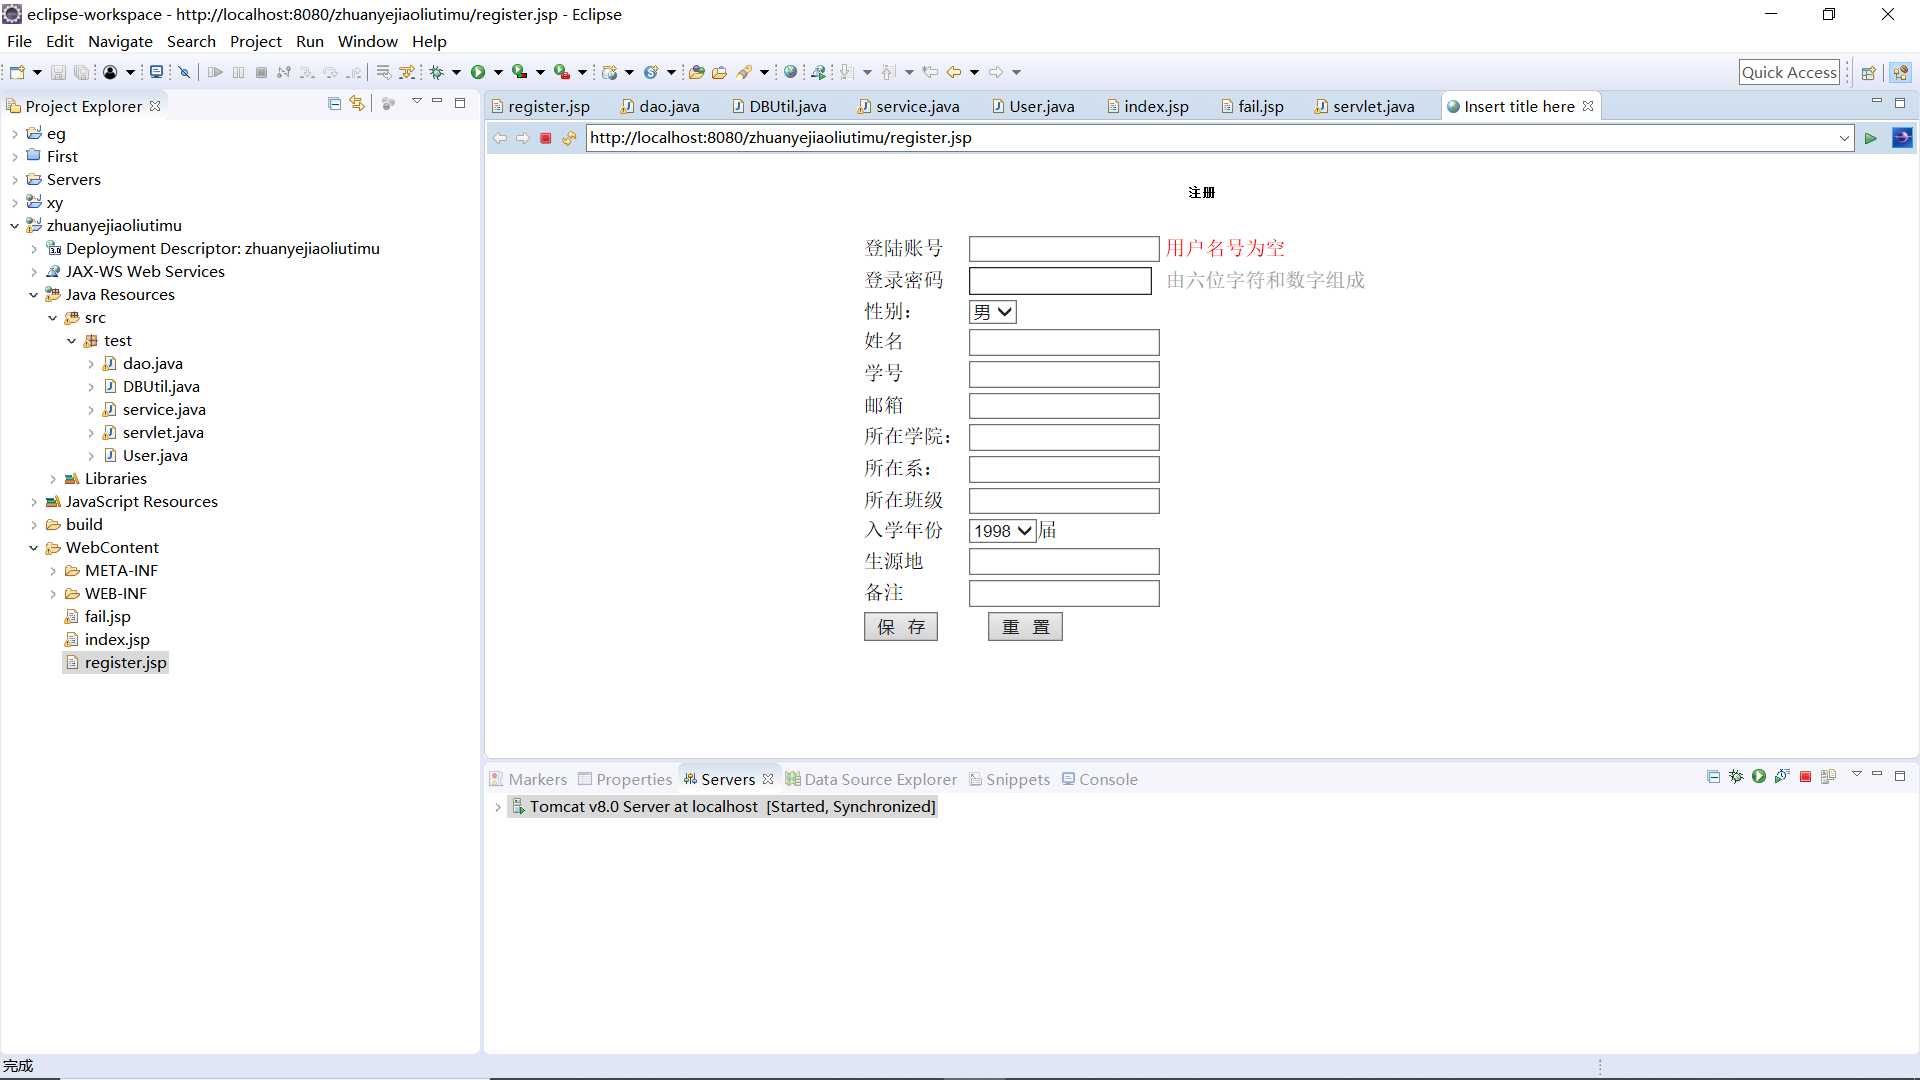Click the Debug bug icon in main toolbar

437,72
